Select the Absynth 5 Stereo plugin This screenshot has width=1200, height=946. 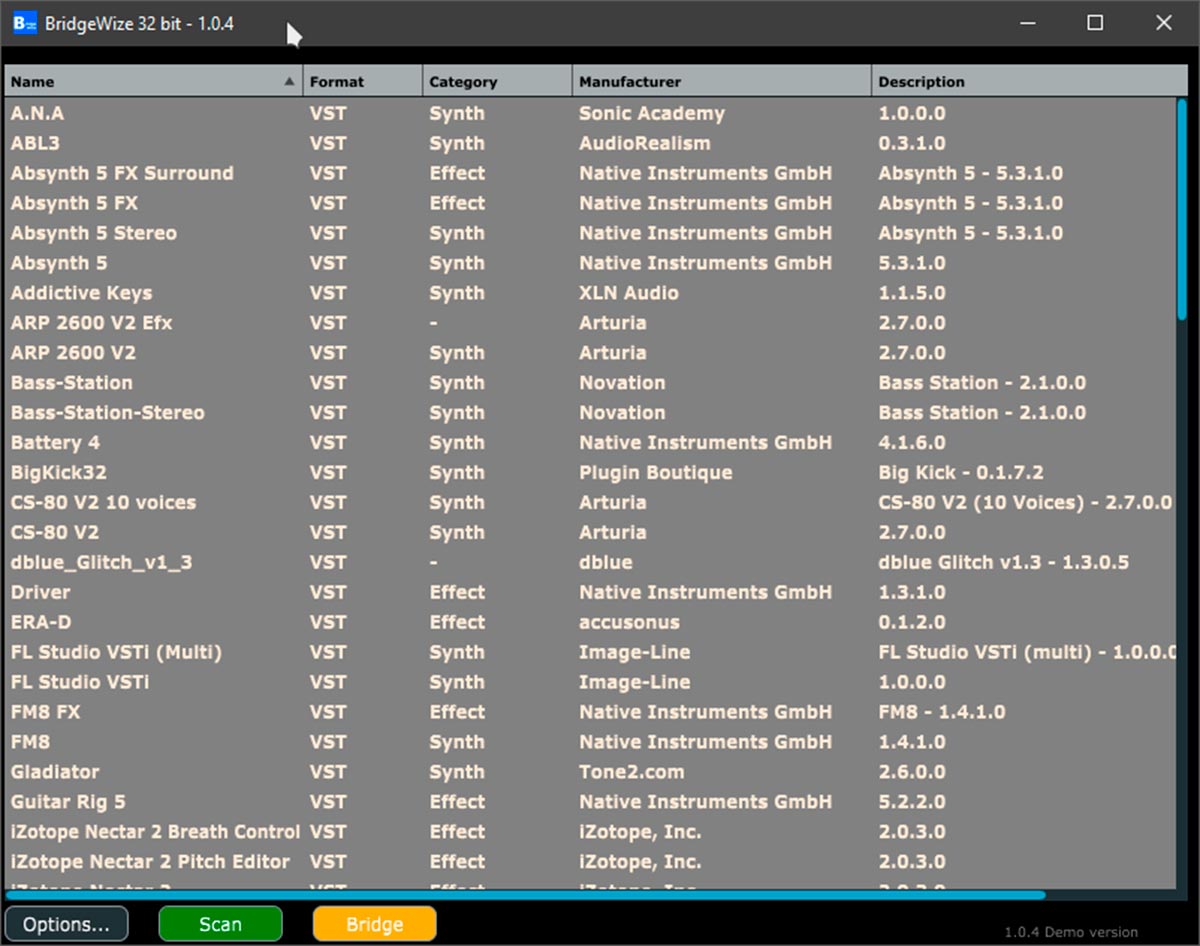[93, 233]
